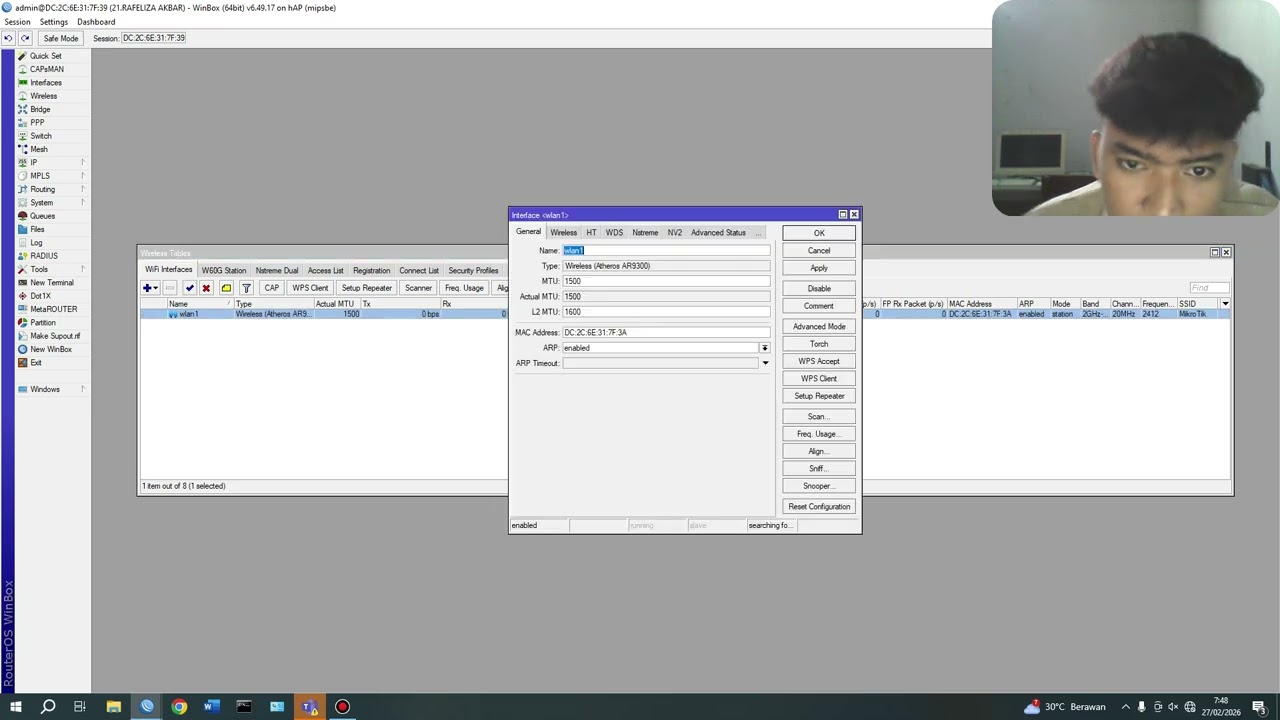Switch to the HT tab

tap(591, 233)
